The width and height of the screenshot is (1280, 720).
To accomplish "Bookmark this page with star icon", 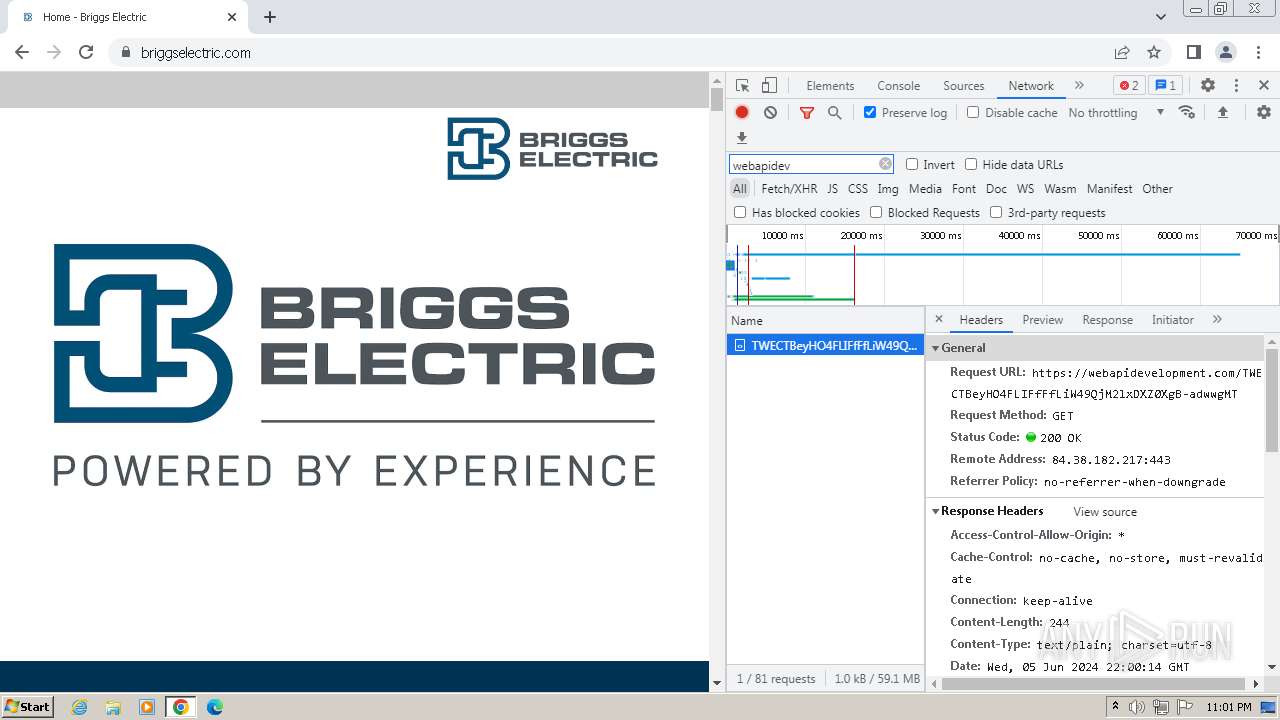I will pyautogui.click(x=1154, y=53).
